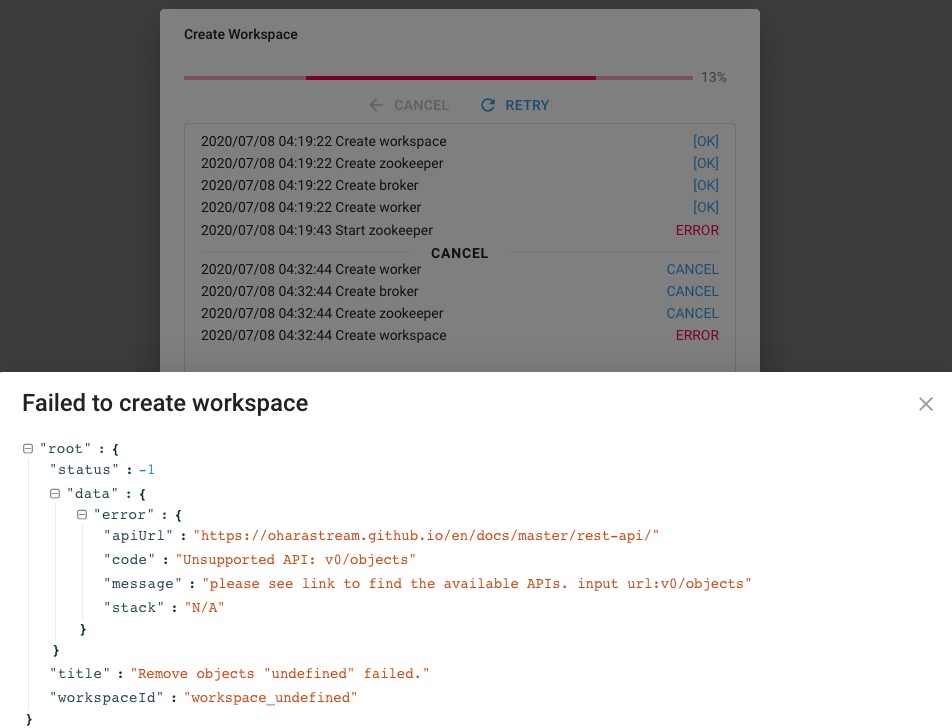
Task: Click CANCEL status of 04:32:44 Create worker
Action: coord(692,270)
